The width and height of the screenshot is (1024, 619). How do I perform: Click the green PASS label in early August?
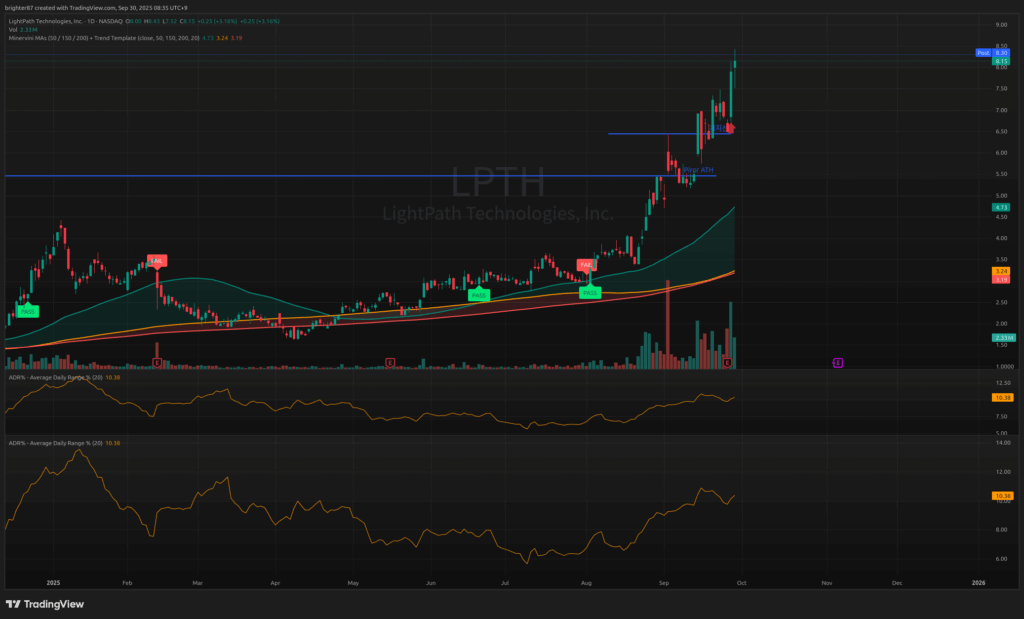(x=590, y=293)
